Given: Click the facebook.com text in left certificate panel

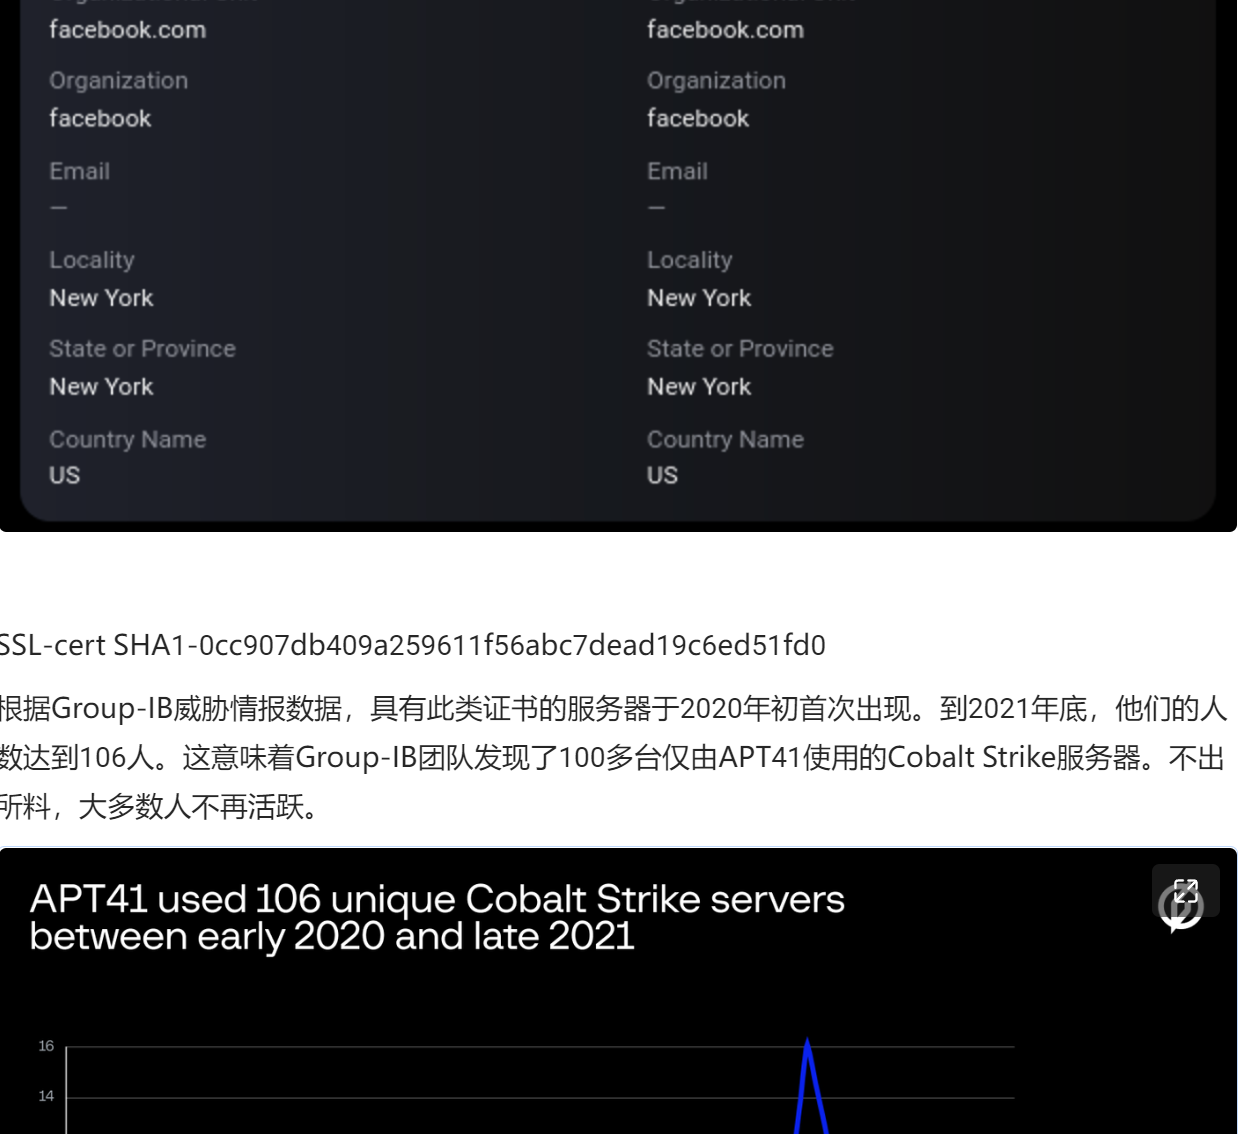Looking at the screenshot, I should (128, 30).
